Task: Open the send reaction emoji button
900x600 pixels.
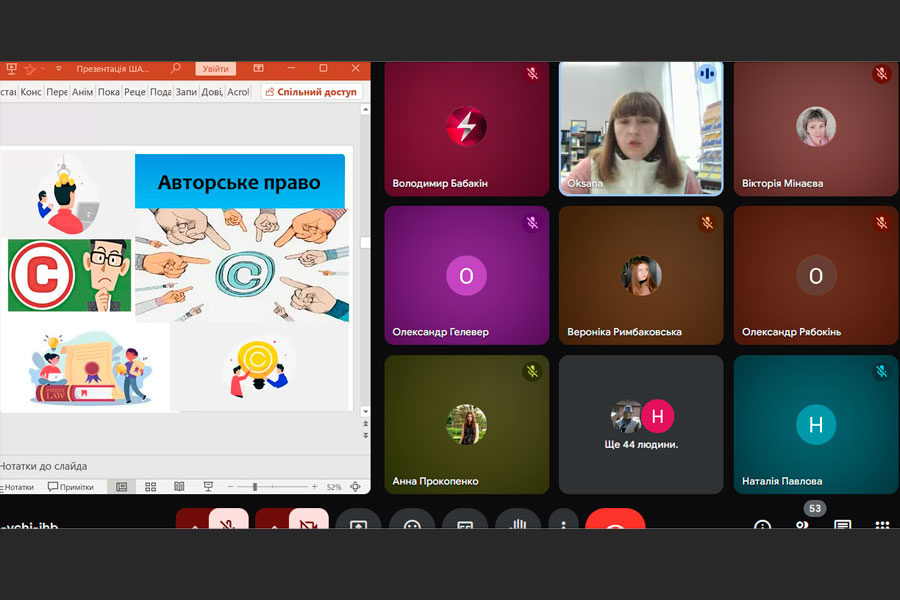Action: (x=412, y=523)
